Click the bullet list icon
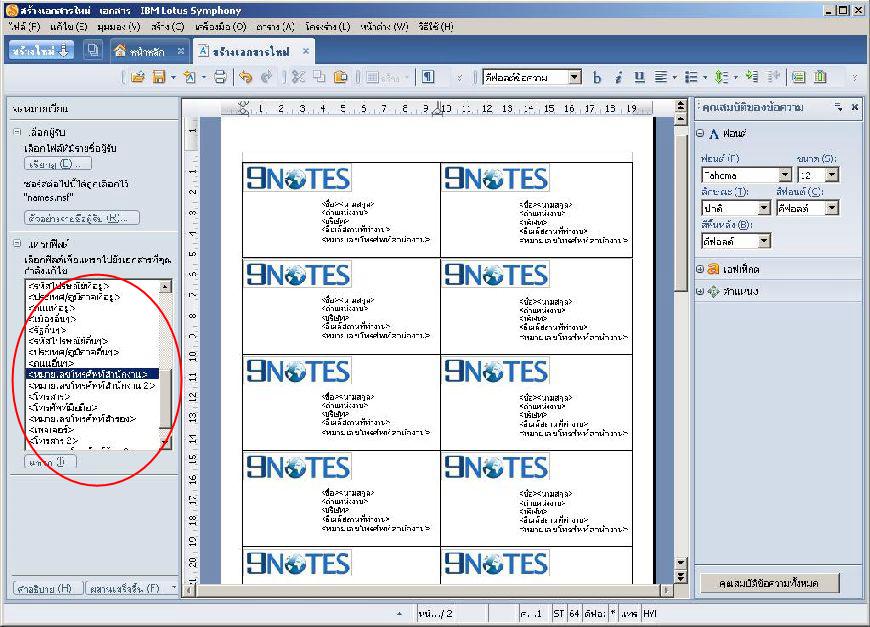This screenshot has width=870, height=627. 691,77
